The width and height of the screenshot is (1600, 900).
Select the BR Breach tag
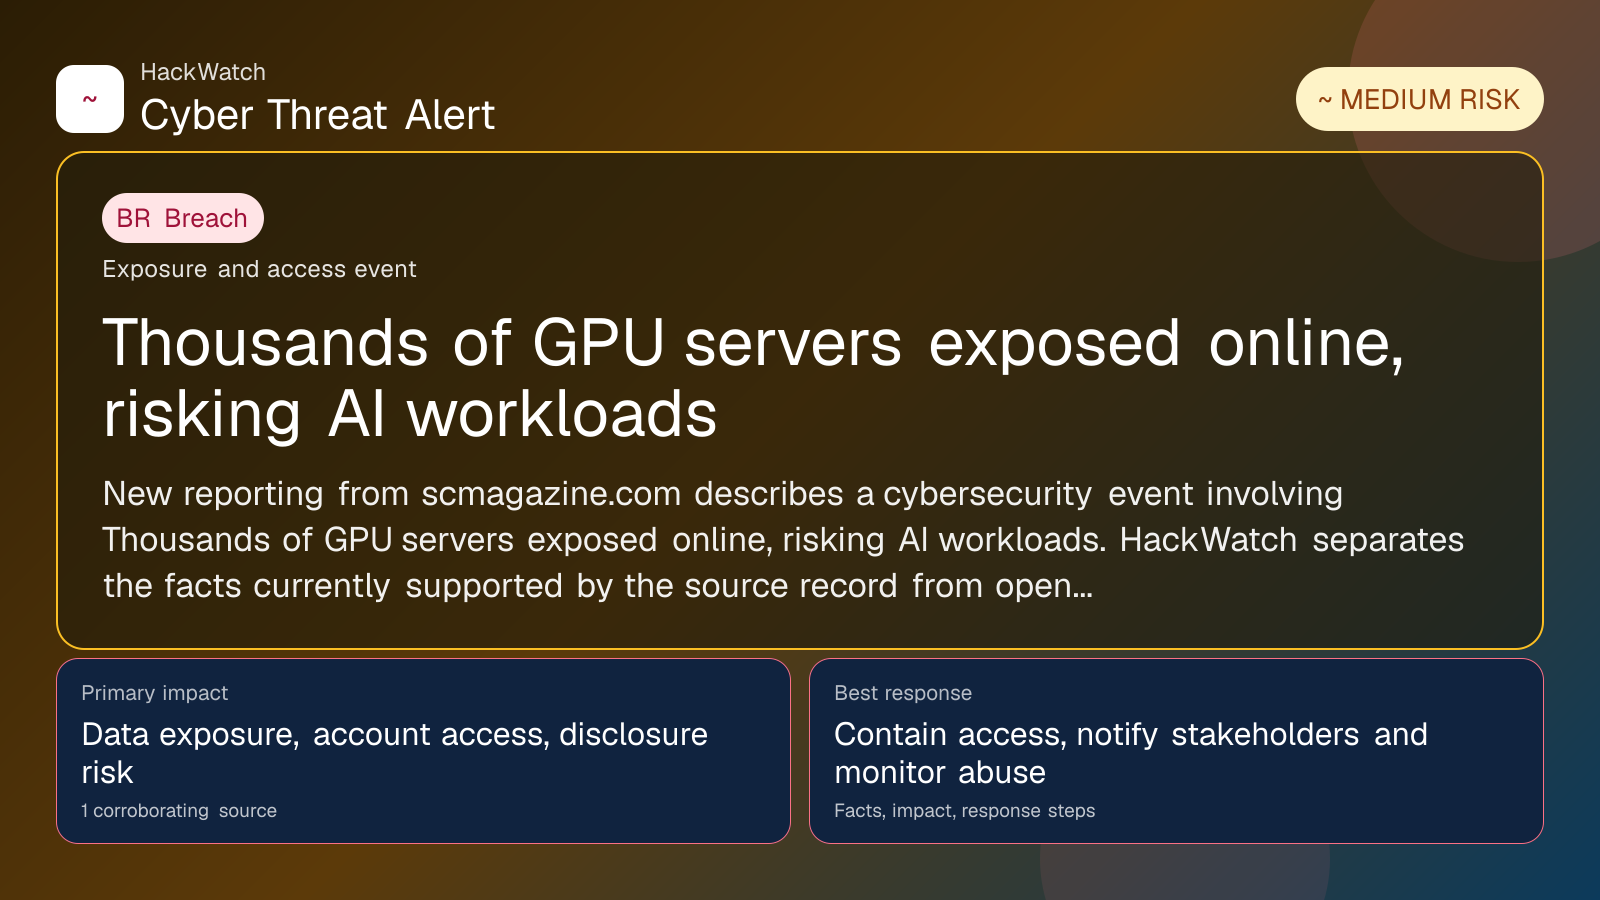pyautogui.click(x=183, y=218)
